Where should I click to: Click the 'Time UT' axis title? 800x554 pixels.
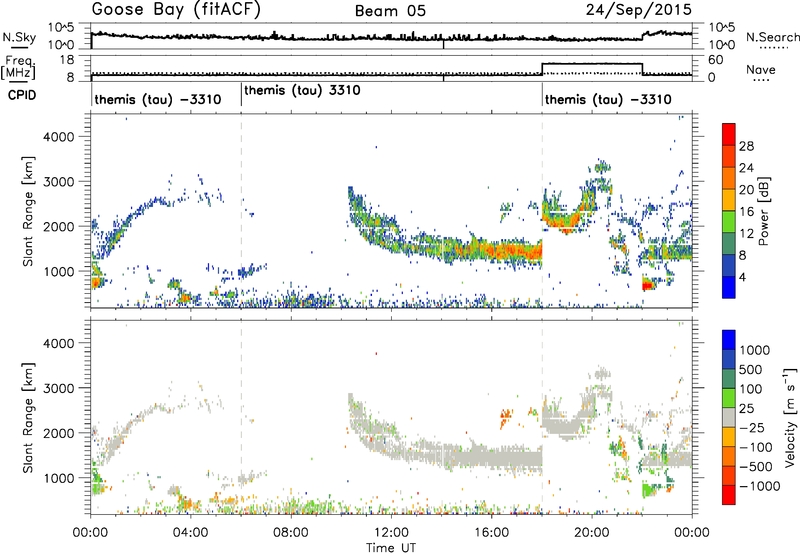click(391, 548)
